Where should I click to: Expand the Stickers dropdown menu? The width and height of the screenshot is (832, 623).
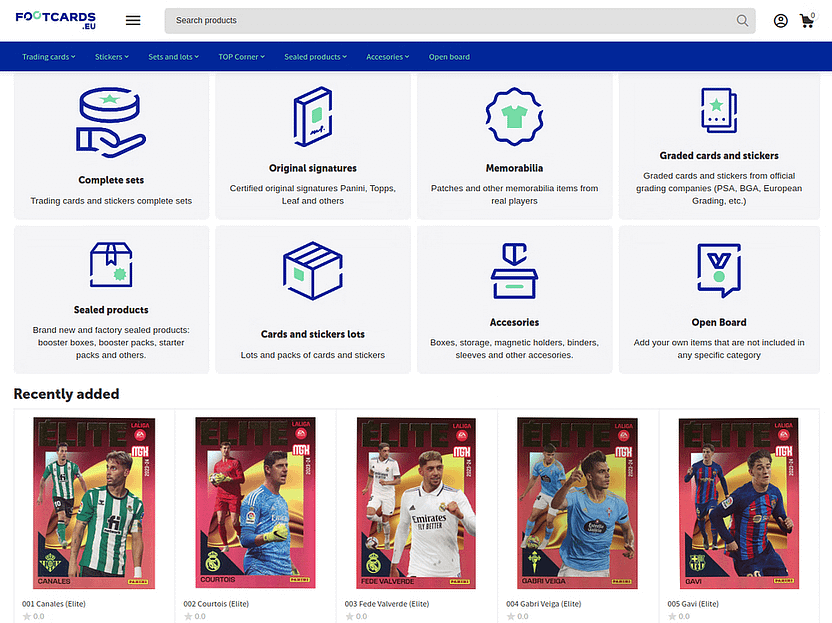tap(112, 57)
